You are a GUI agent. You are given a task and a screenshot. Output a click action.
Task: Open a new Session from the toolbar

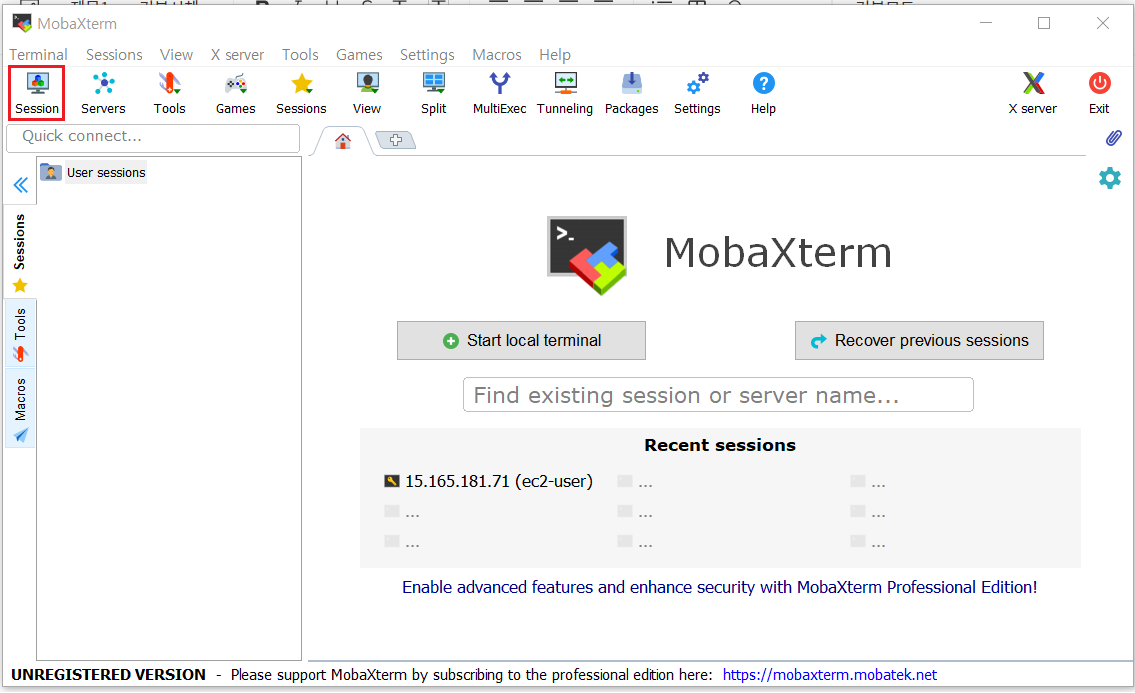coord(37,93)
